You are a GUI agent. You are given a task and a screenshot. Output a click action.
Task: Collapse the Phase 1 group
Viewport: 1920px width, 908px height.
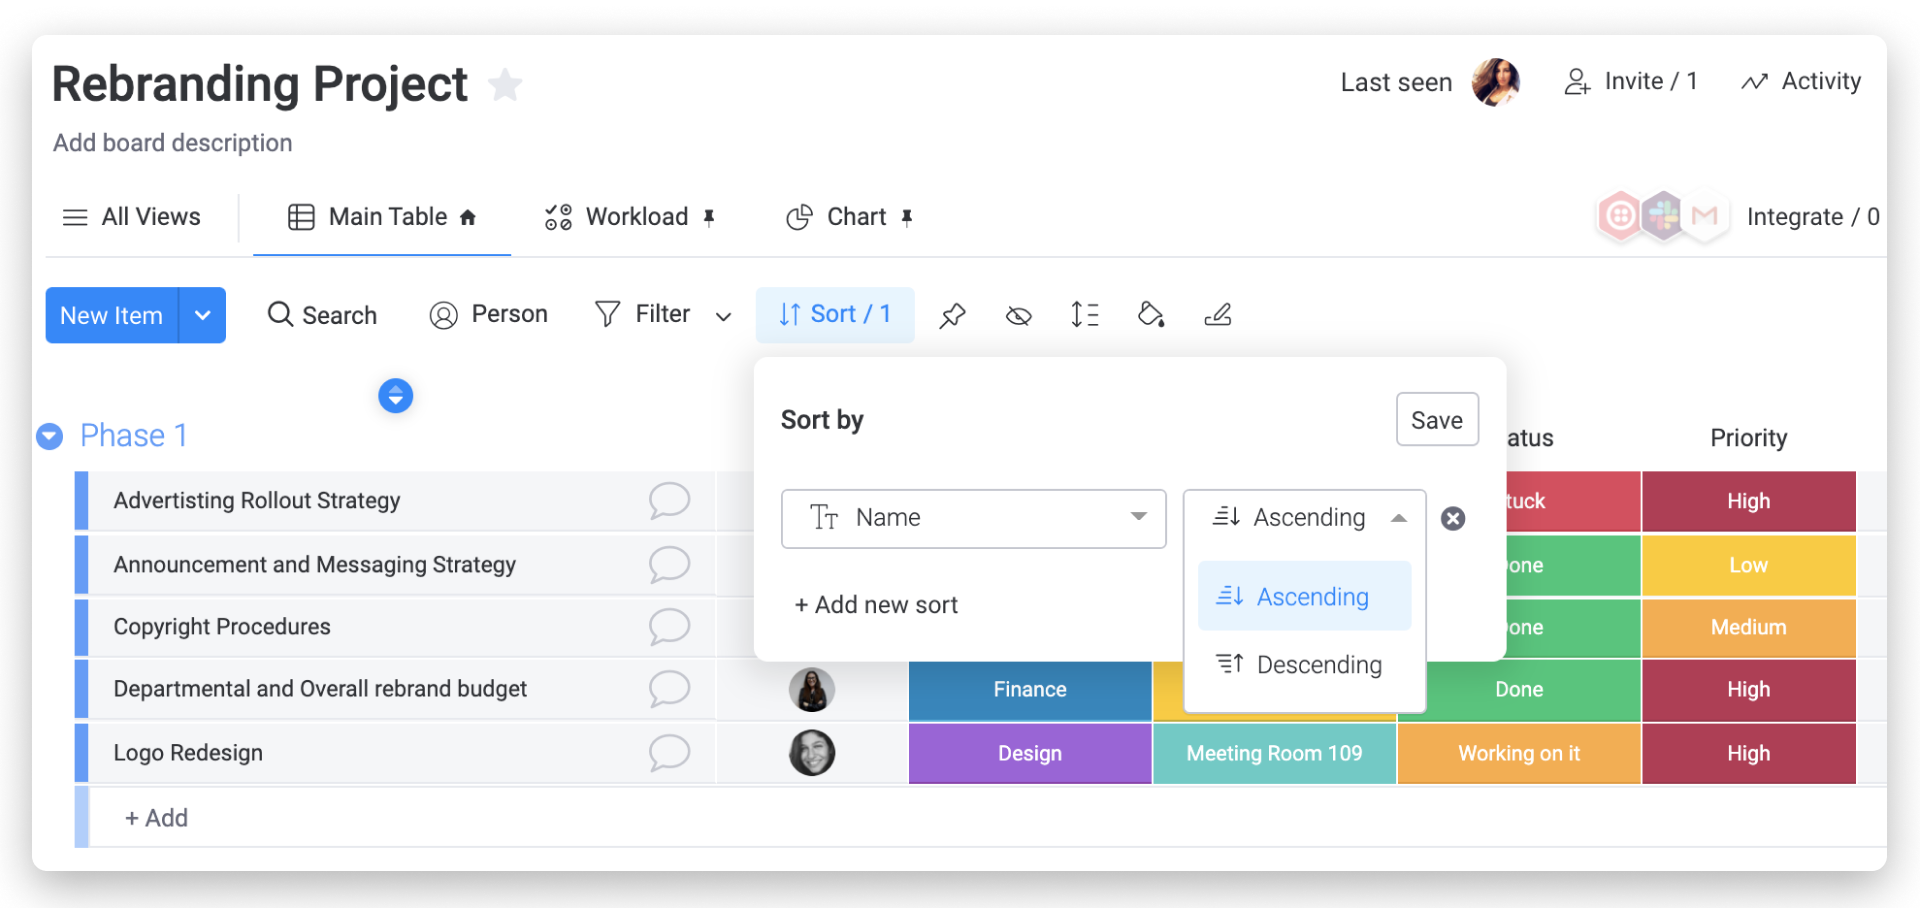(x=49, y=436)
